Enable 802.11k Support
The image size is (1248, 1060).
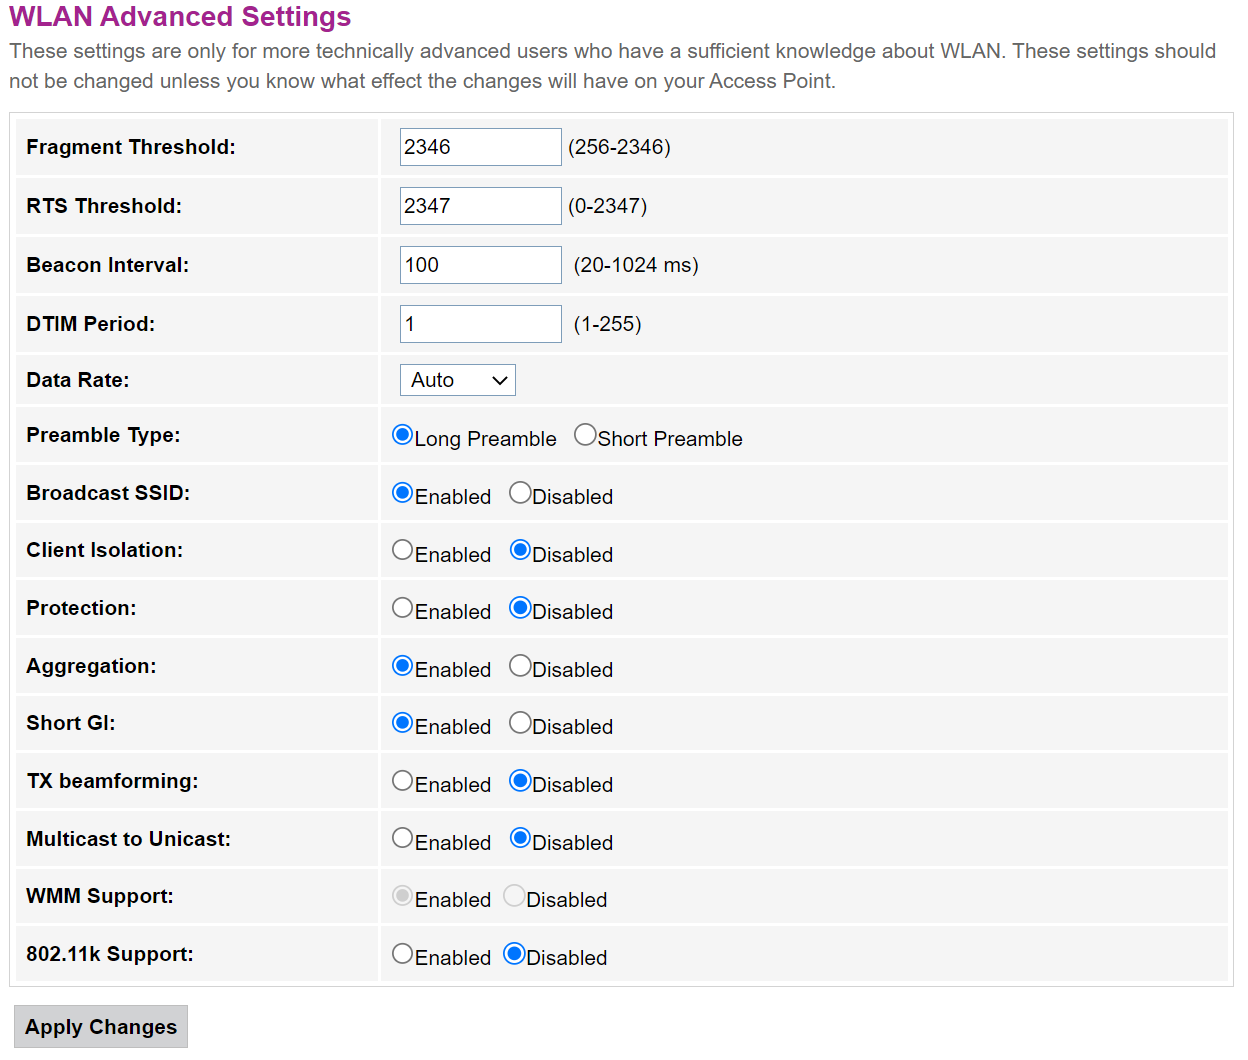point(403,954)
